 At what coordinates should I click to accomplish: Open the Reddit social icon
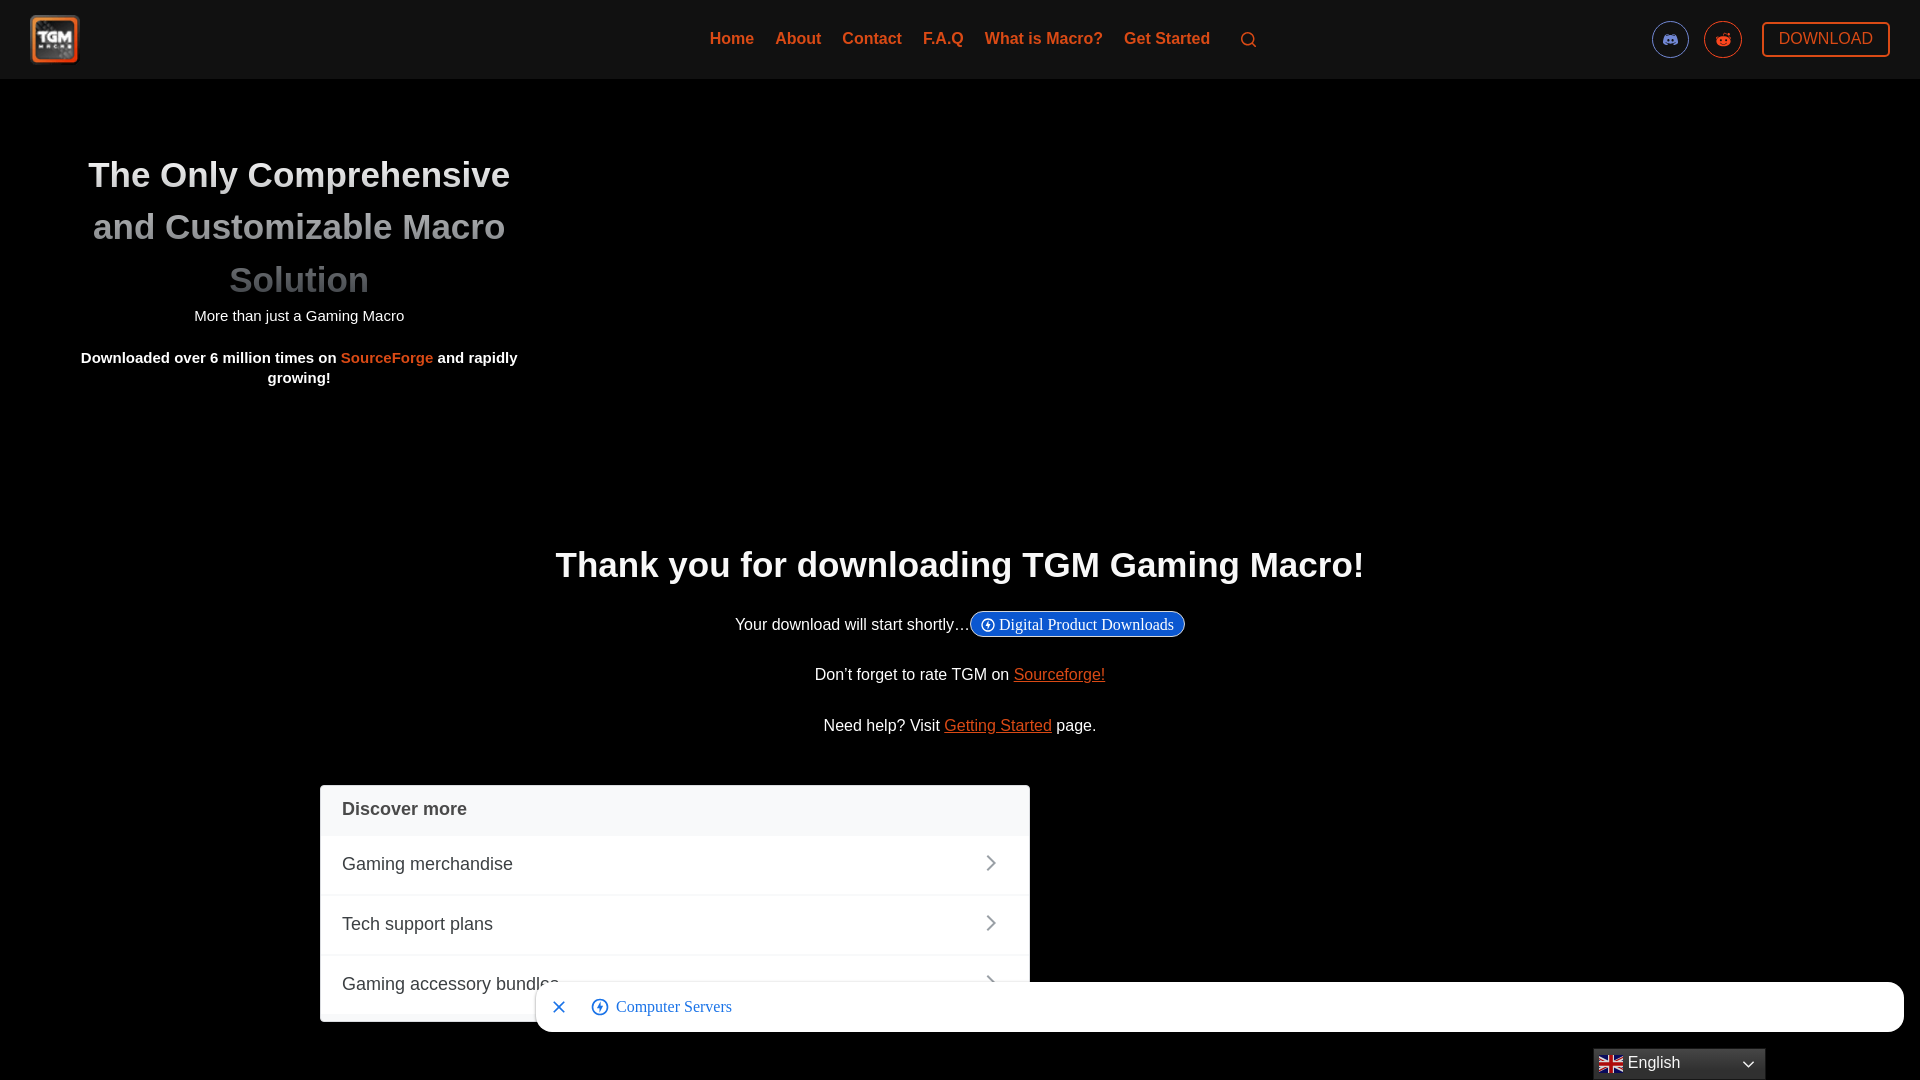1723,40
